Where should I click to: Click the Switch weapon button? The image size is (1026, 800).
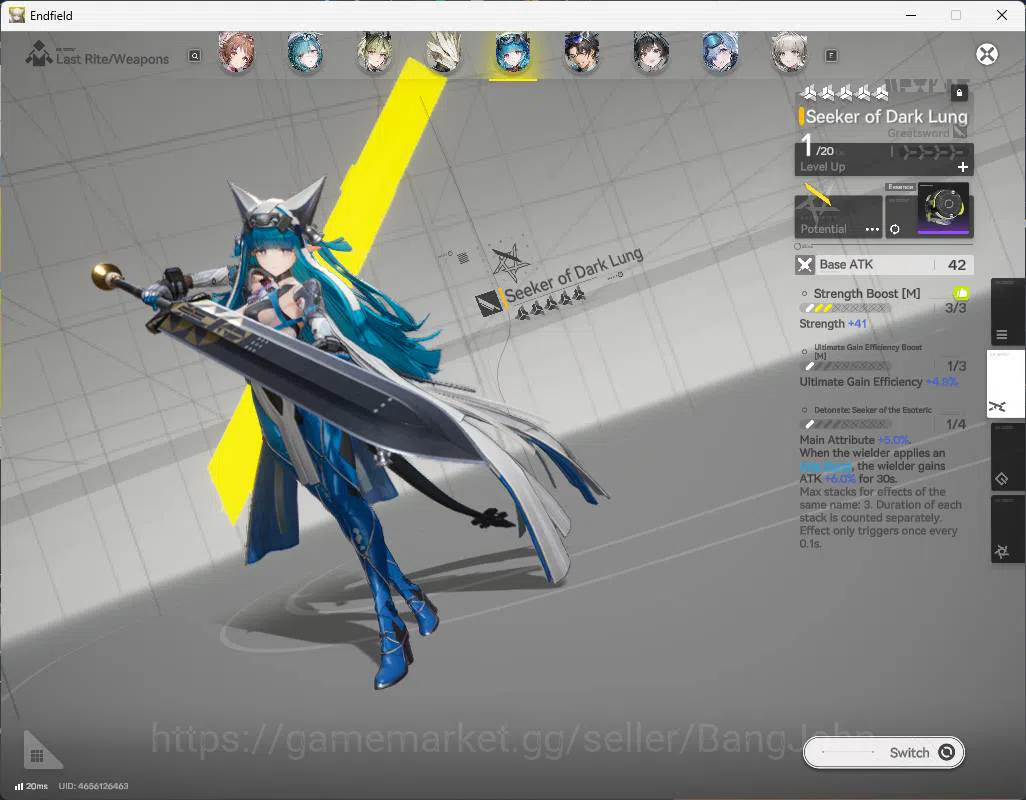pyautogui.click(x=883, y=752)
